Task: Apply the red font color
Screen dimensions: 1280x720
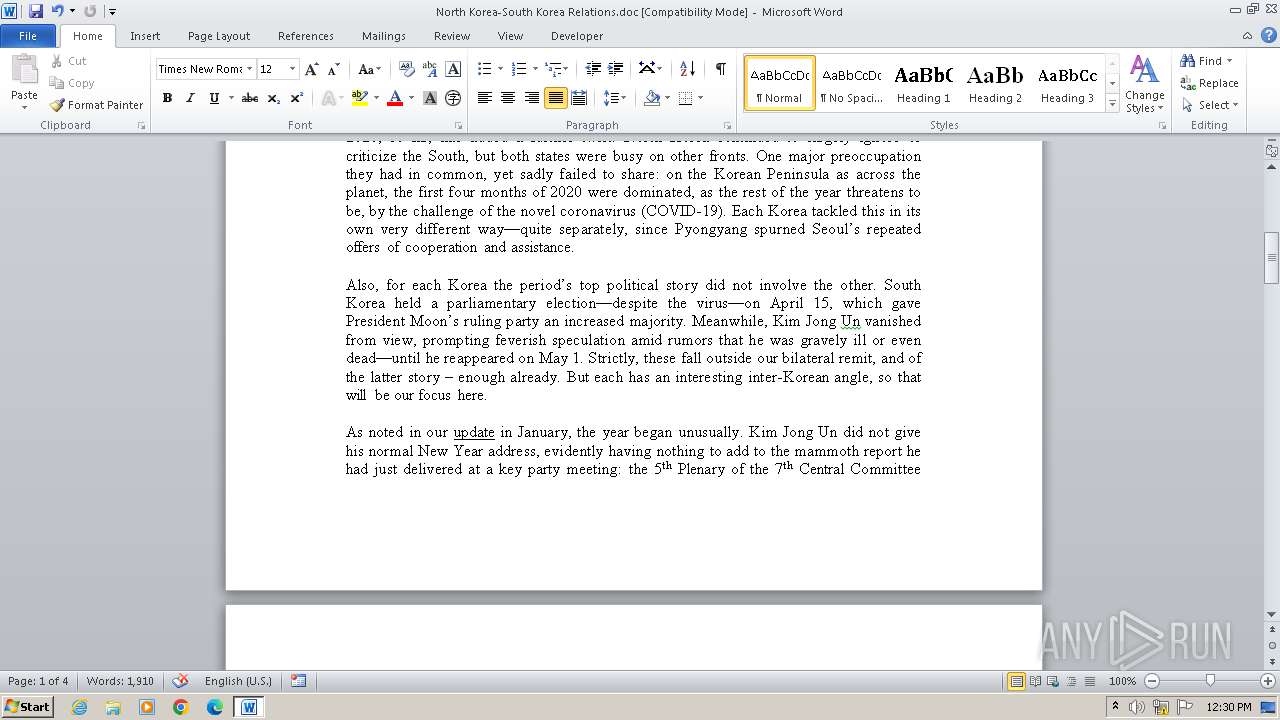Action: point(395,98)
